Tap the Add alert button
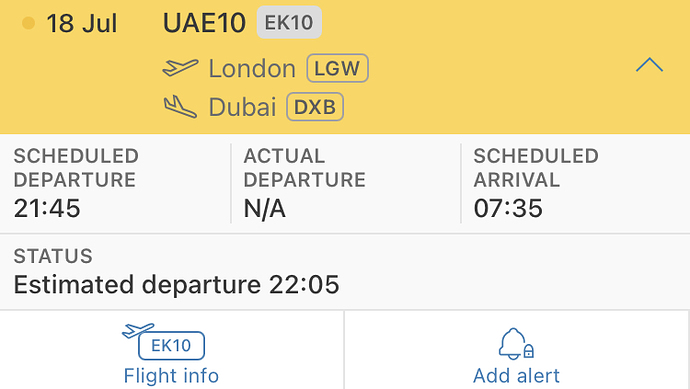The image size is (690, 389). point(517,350)
